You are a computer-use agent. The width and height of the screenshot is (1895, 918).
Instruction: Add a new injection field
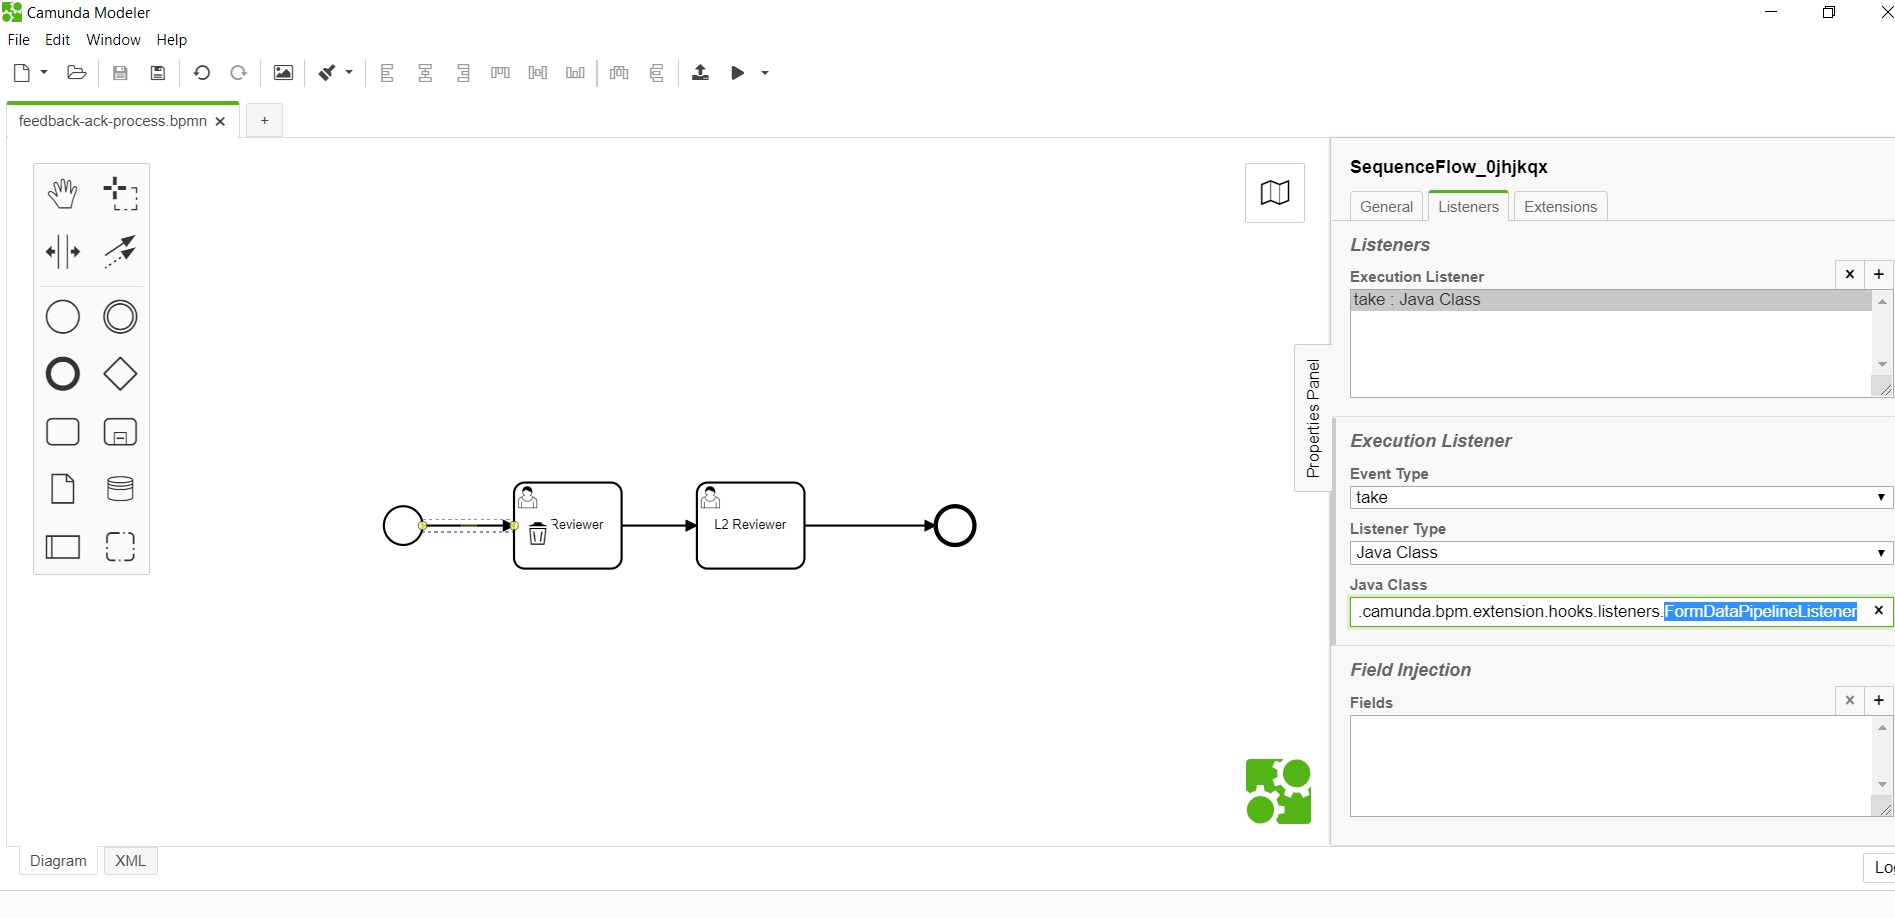click(x=1879, y=700)
